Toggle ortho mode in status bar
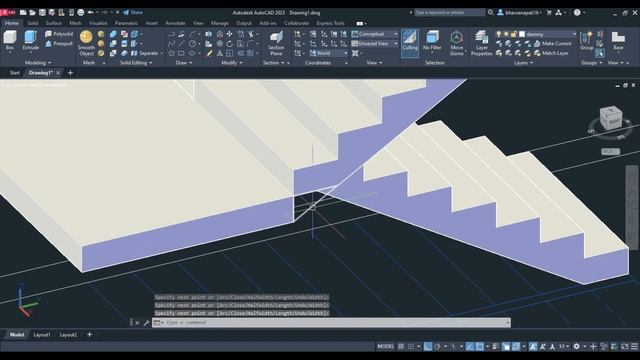Viewport: 640px width, 360px height. click(427, 346)
